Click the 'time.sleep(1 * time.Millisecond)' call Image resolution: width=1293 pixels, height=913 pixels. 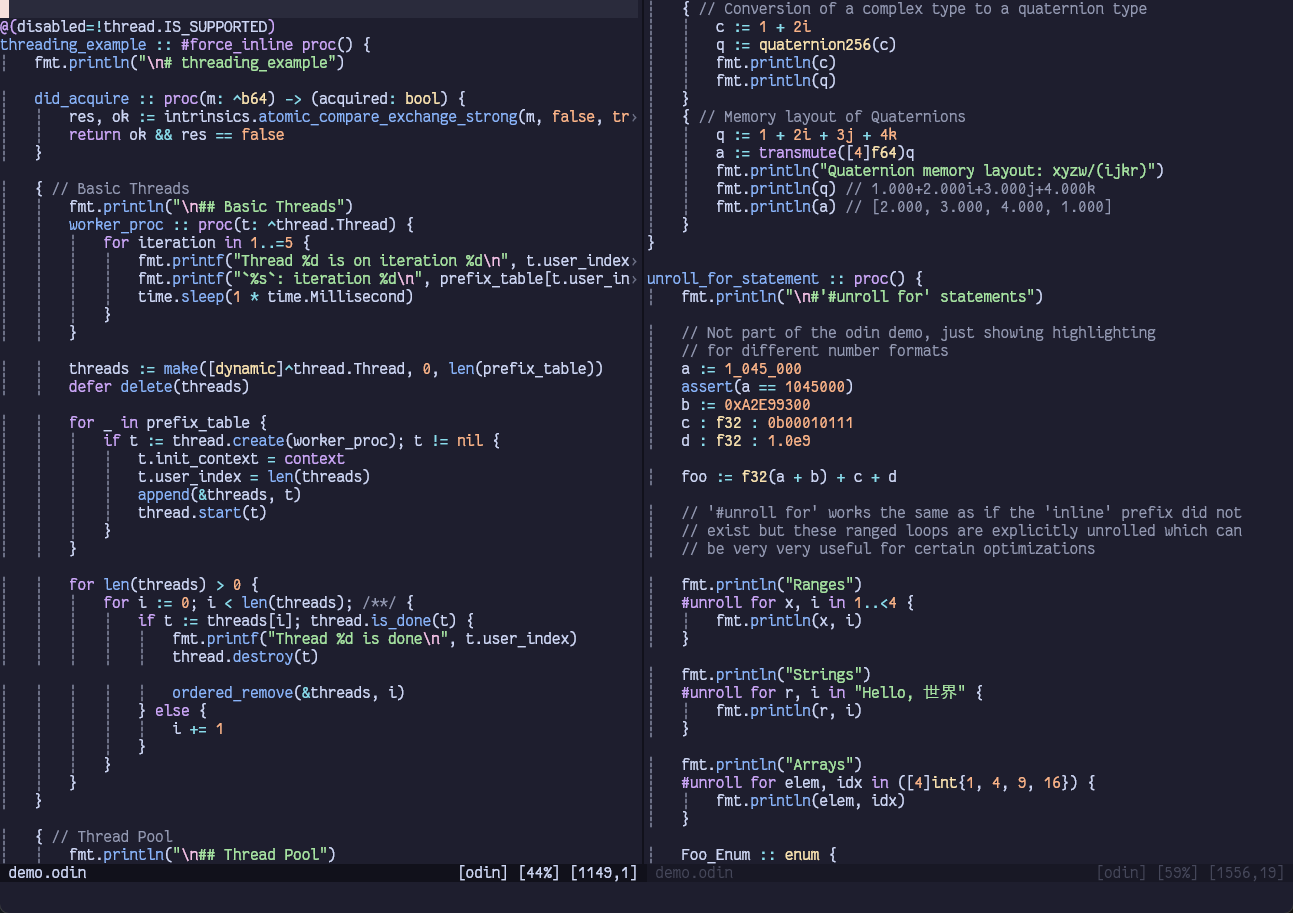click(275, 297)
